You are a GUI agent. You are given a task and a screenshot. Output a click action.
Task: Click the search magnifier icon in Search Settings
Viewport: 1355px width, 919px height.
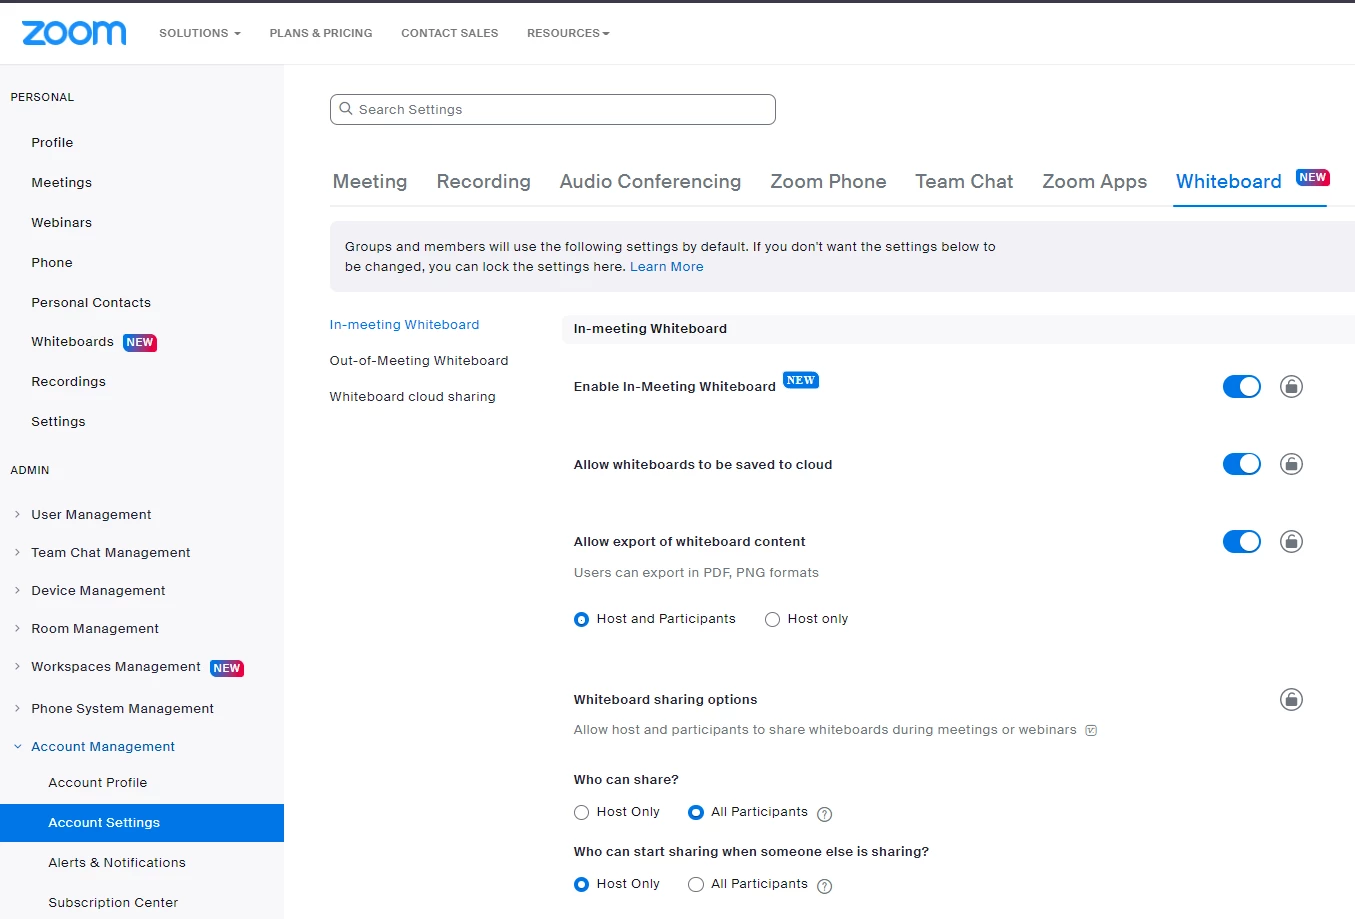tap(346, 109)
